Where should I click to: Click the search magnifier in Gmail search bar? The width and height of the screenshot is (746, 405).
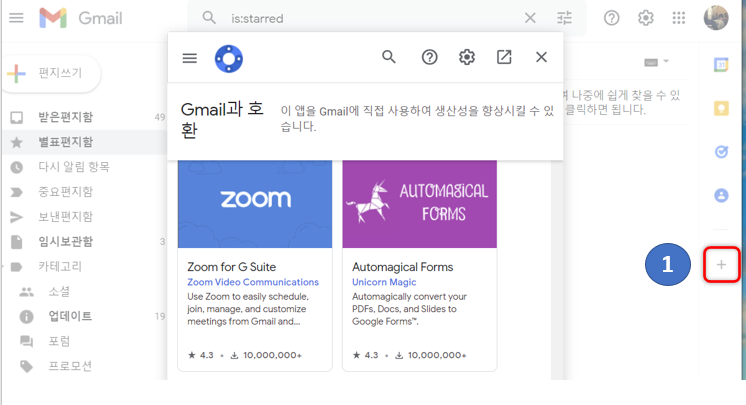click(209, 18)
